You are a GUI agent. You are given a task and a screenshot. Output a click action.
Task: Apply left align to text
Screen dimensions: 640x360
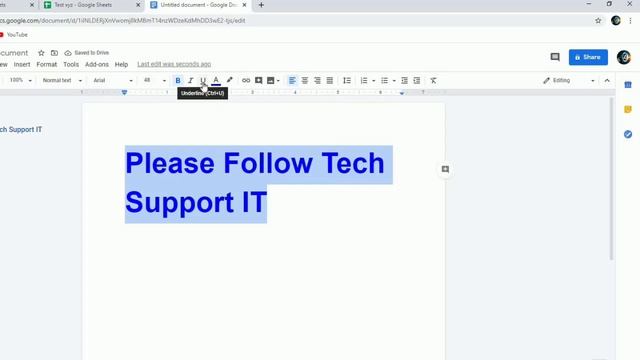click(x=292, y=80)
